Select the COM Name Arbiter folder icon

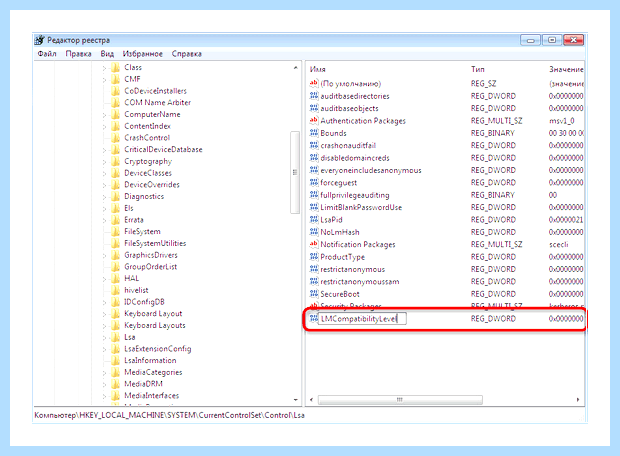point(115,102)
